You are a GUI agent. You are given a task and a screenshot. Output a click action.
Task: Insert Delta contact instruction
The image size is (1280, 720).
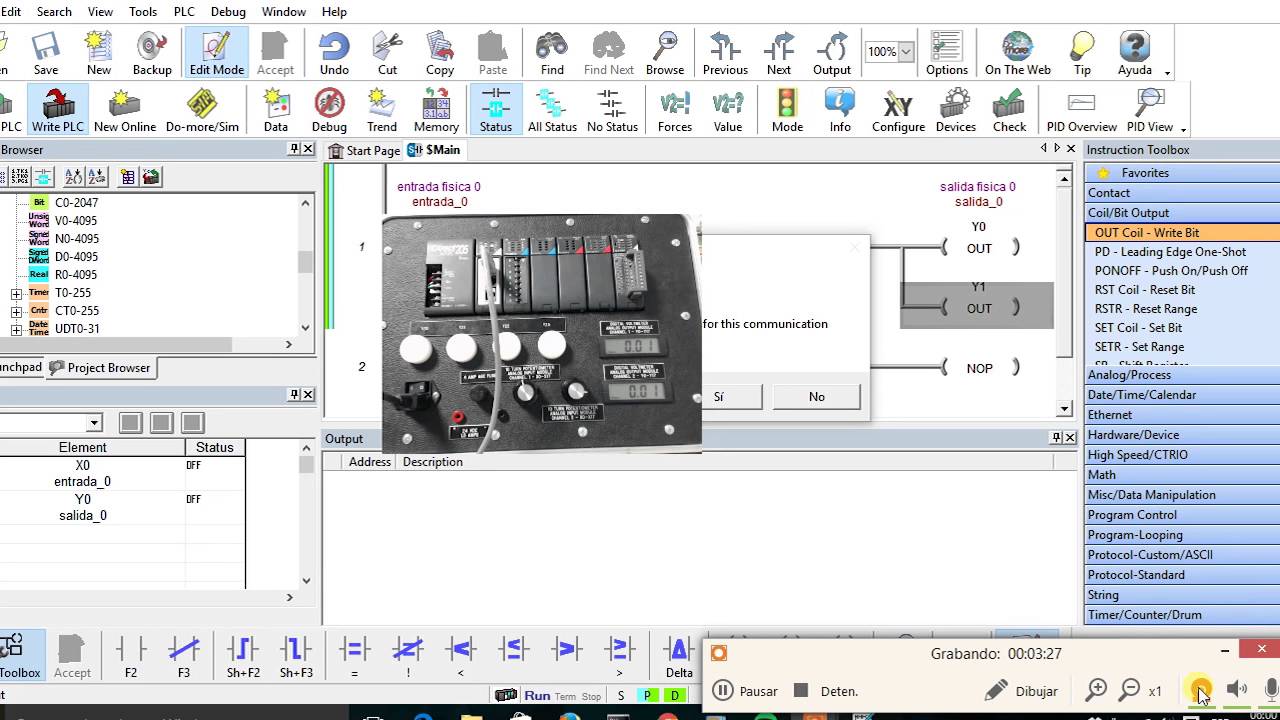pos(679,656)
